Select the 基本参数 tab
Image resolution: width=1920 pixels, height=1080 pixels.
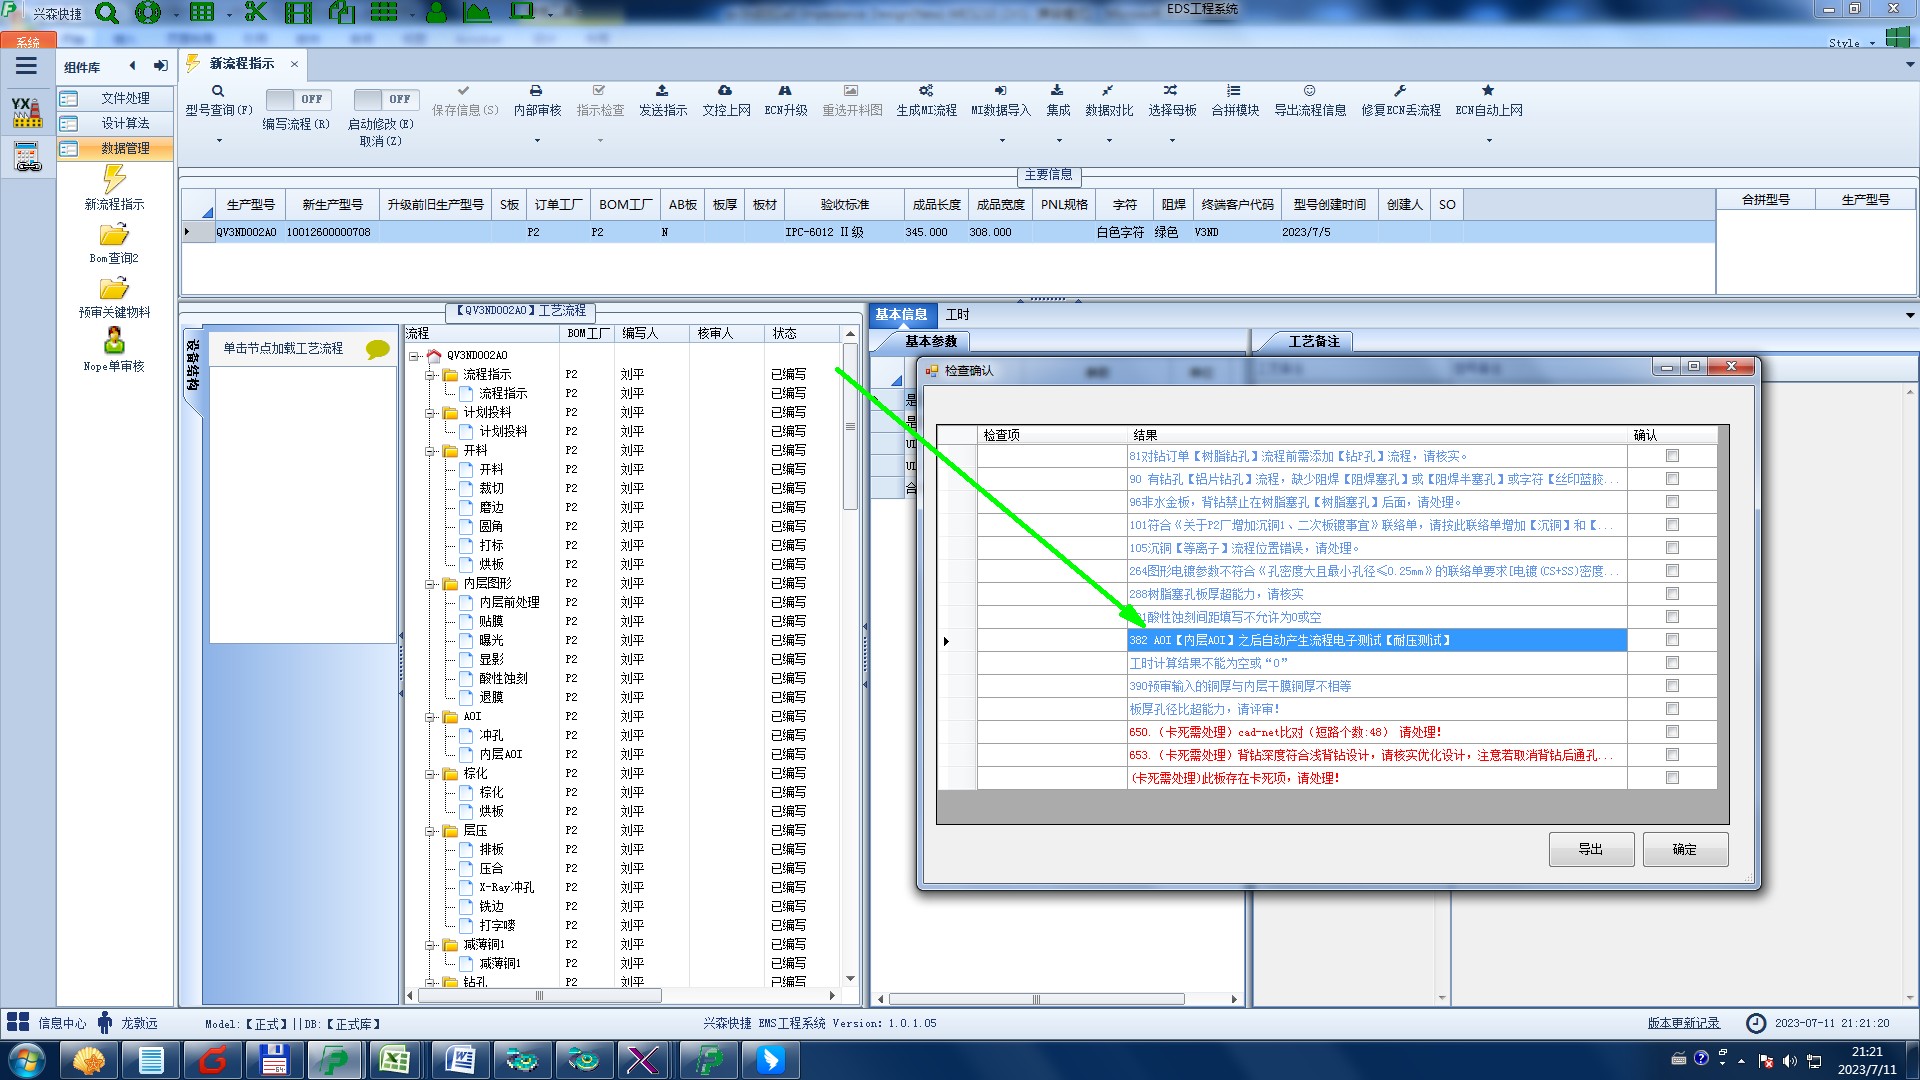tap(930, 342)
